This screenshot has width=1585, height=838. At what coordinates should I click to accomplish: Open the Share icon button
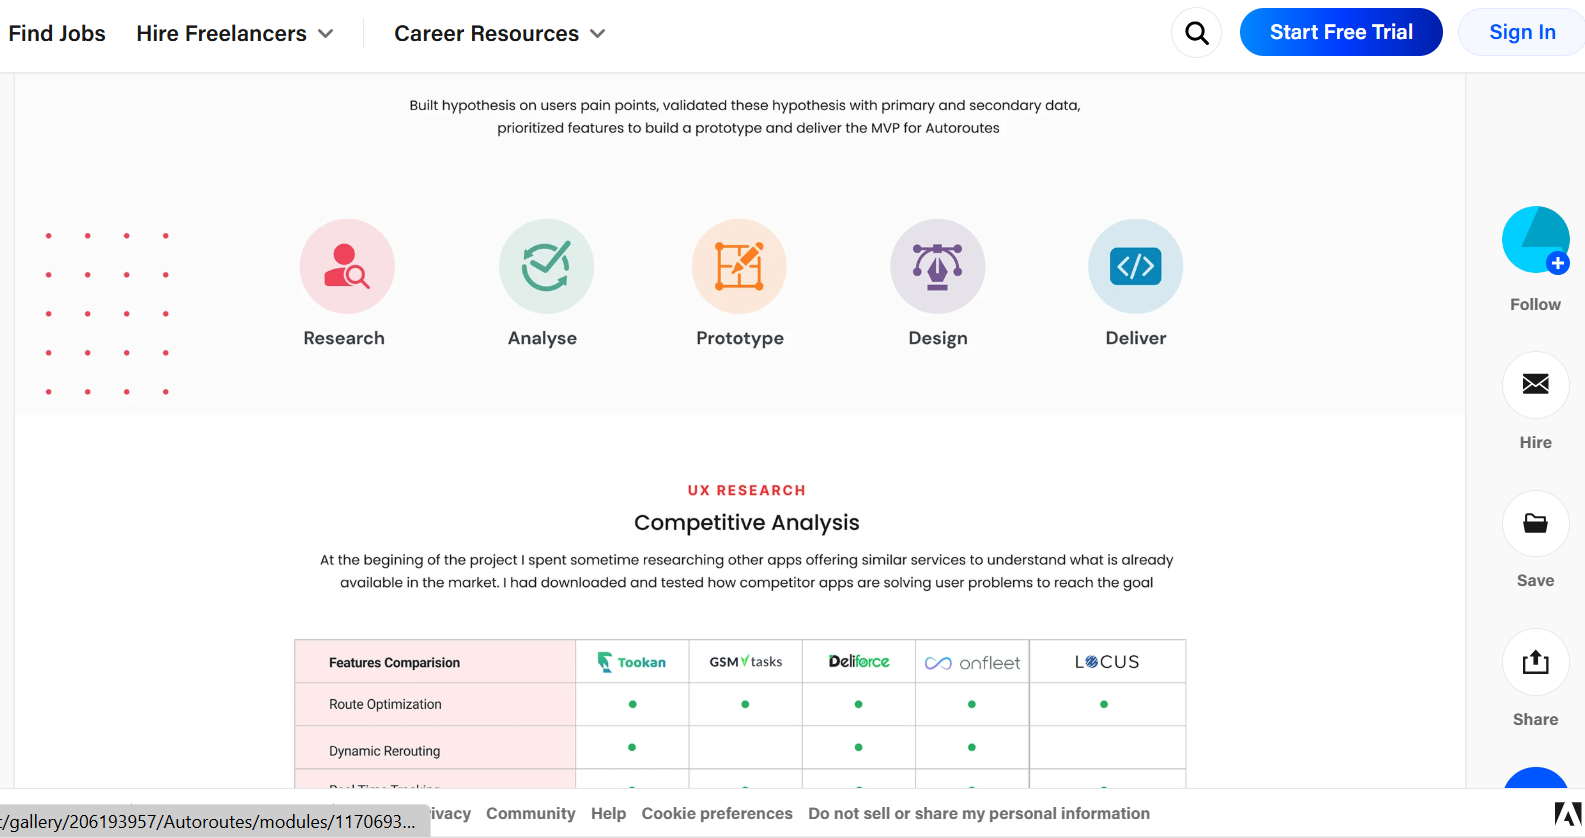tap(1535, 662)
